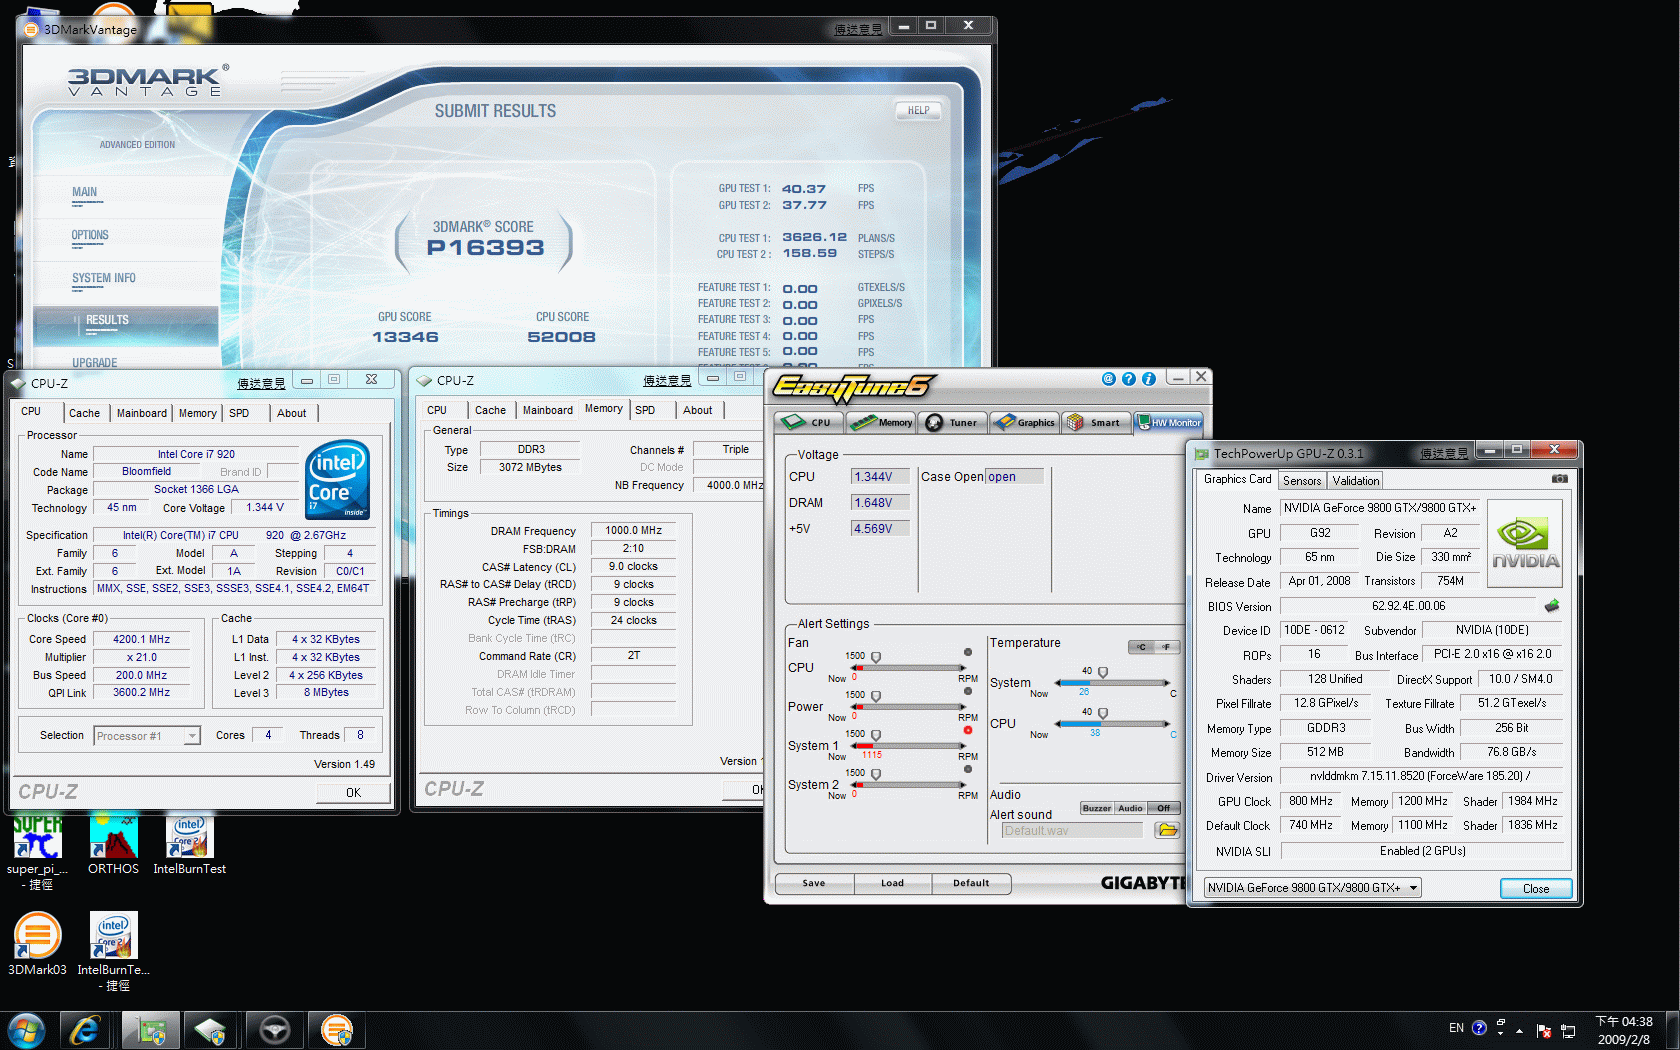Go to SYSTEM INFO in 3DMark Vantage
Viewport: 1680px width, 1050px height.
pos(104,278)
